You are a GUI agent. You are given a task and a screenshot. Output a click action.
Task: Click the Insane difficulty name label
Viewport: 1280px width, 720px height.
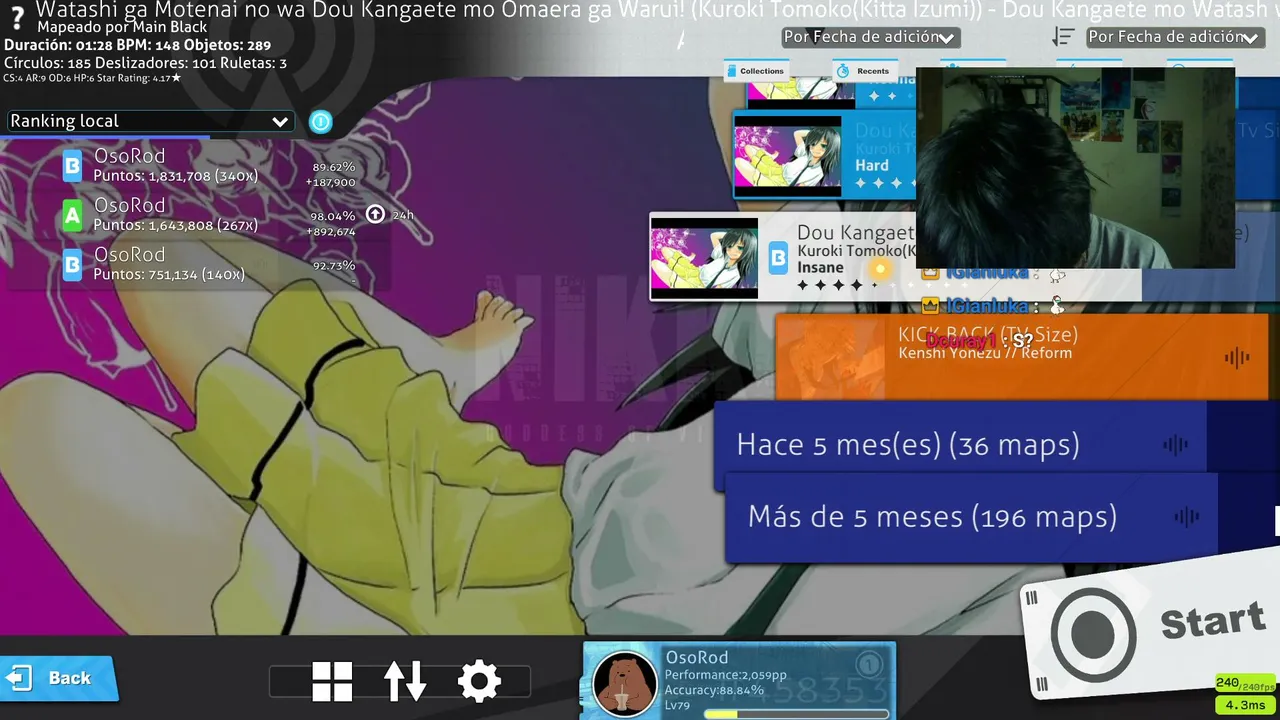pyautogui.click(x=820, y=268)
